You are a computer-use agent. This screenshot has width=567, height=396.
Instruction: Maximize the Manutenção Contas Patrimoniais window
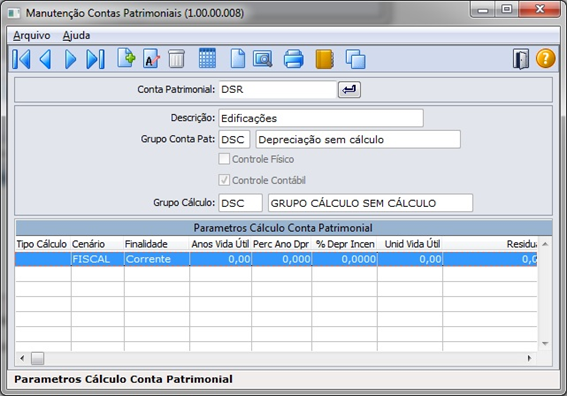(507, 9)
